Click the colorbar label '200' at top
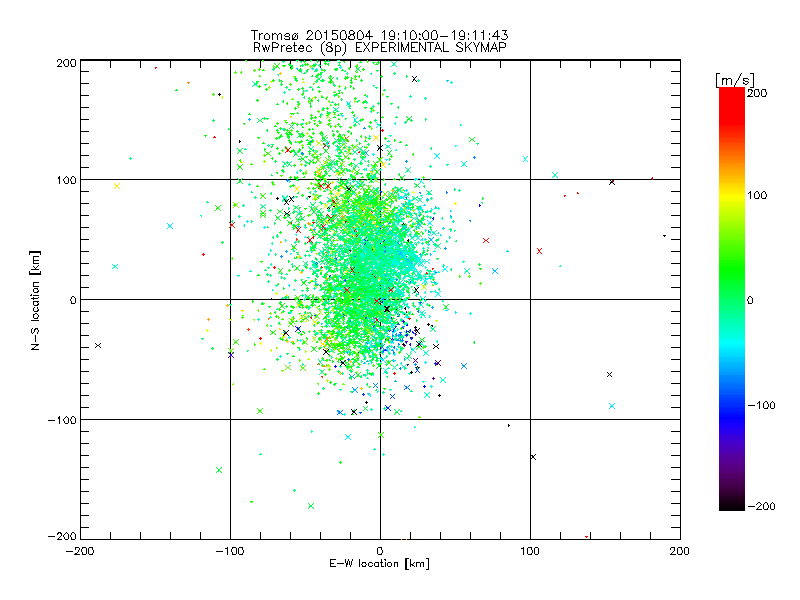 (757, 93)
